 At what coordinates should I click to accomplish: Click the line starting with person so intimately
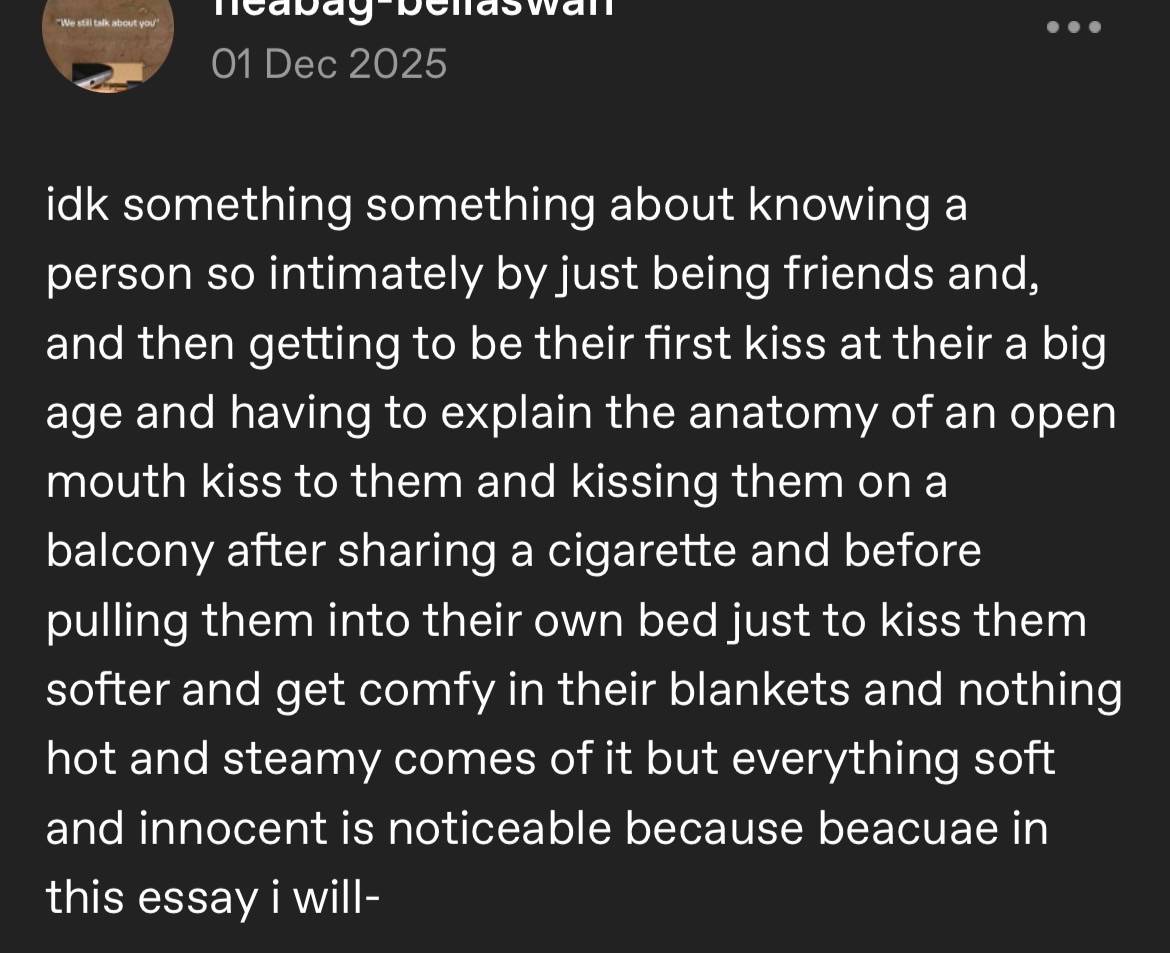point(542,275)
